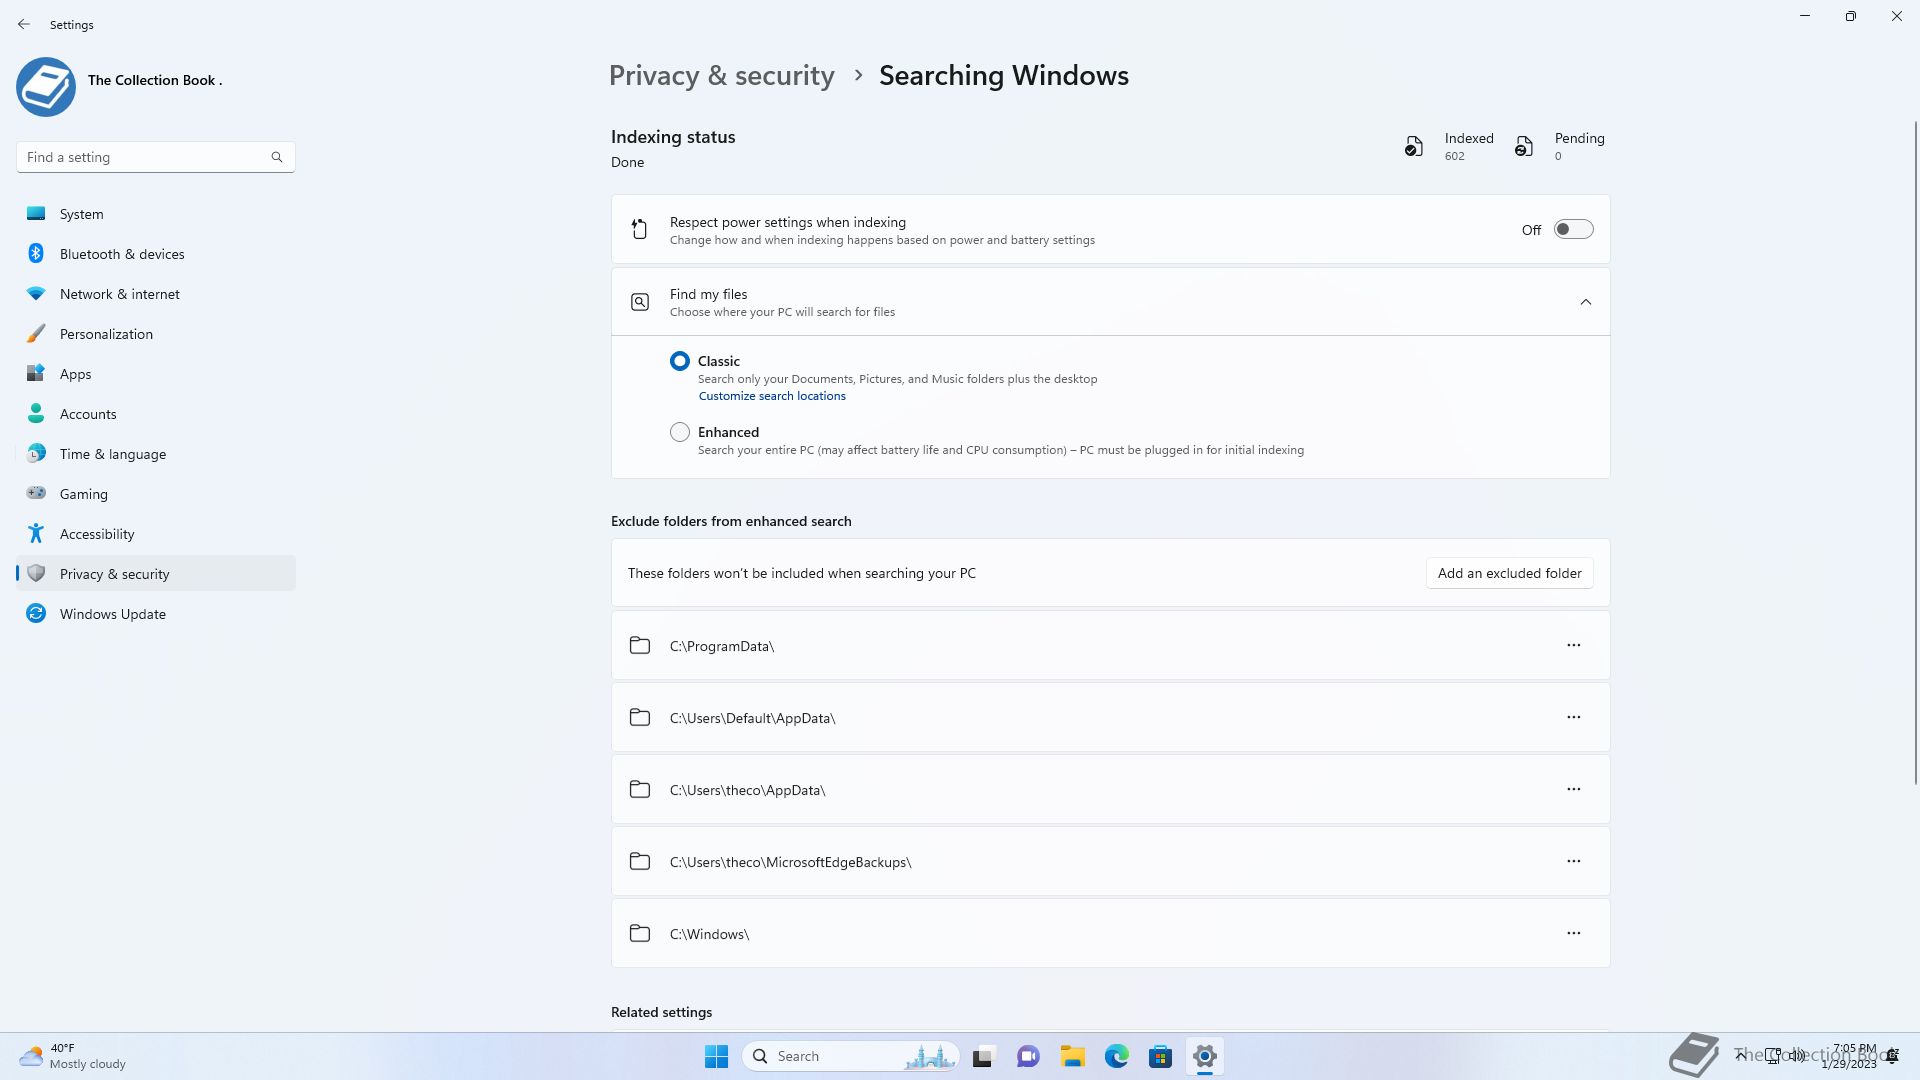1920x1080 pixels.
Task: Click the Gaming controller icon
Action: tap(36, 493)
